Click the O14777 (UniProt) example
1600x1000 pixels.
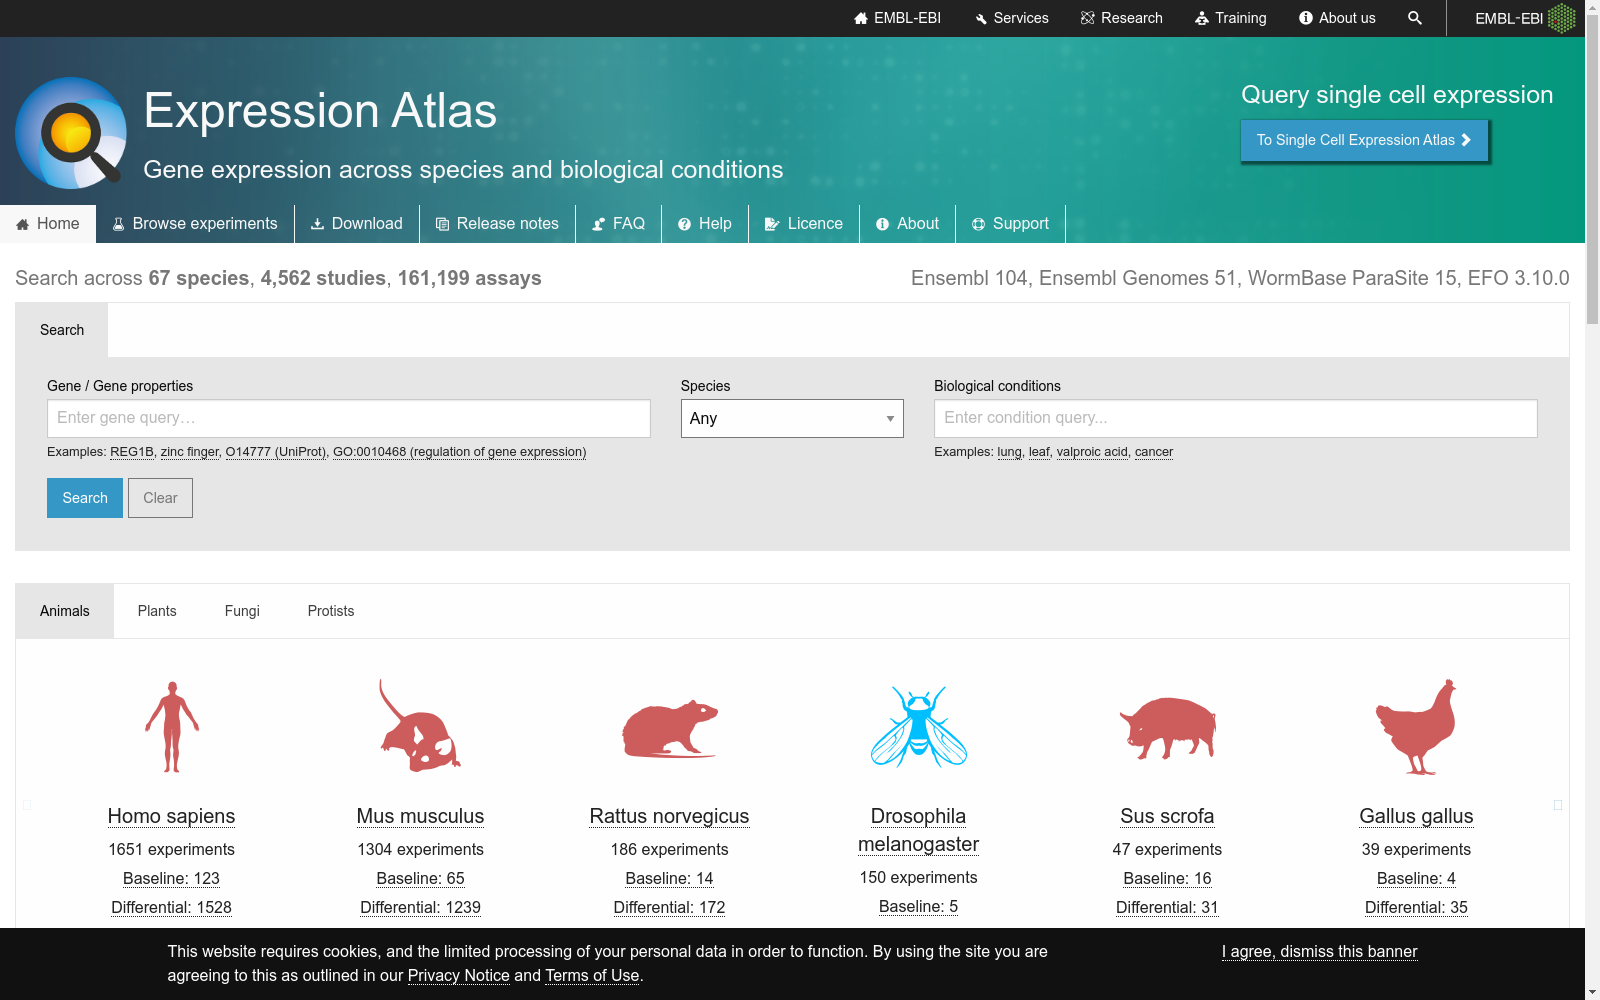click(276, 452)
